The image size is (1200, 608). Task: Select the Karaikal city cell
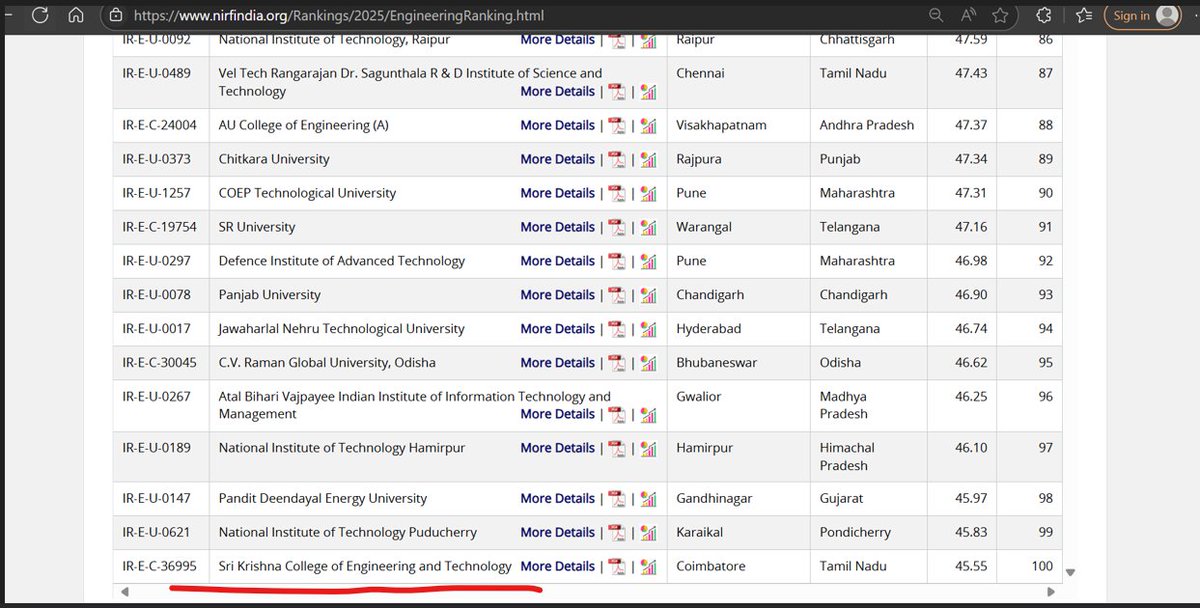[700, 532]
